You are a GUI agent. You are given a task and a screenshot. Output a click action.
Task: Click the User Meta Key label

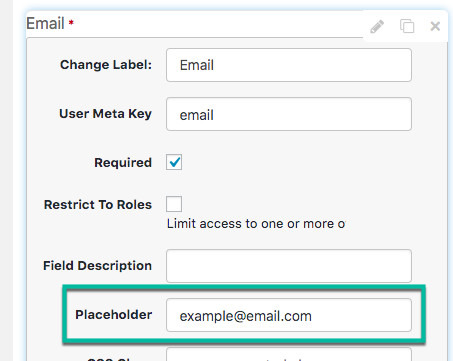click(105, 114)
